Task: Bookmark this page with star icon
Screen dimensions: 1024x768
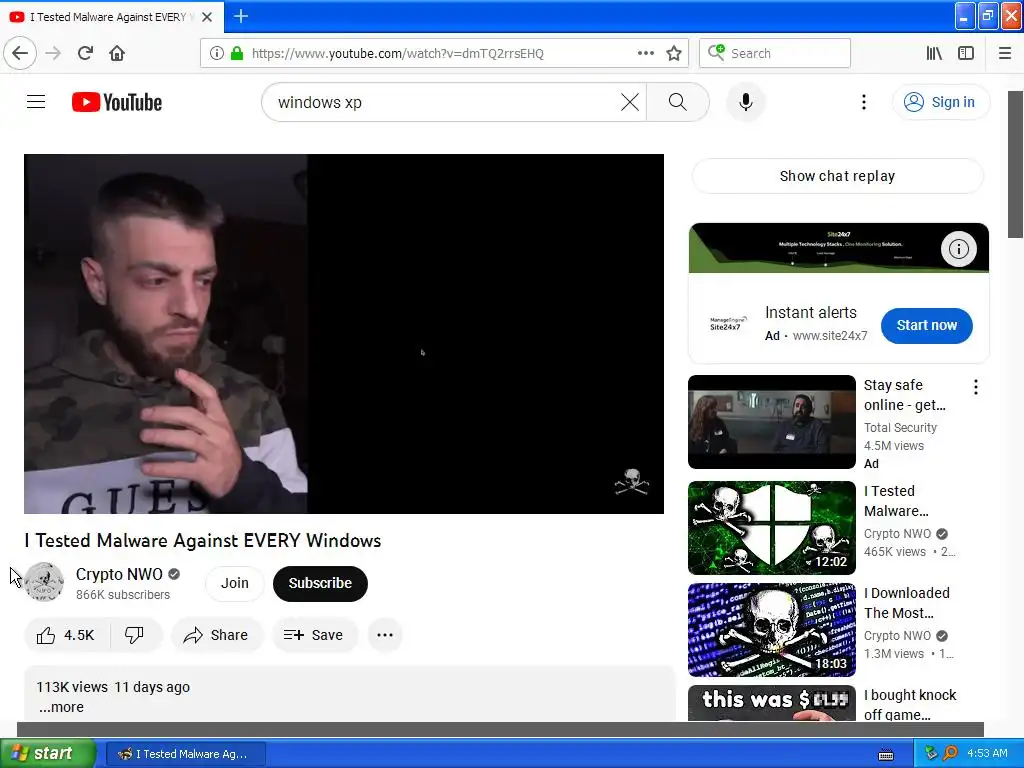Action: click(x=674, y=53)
